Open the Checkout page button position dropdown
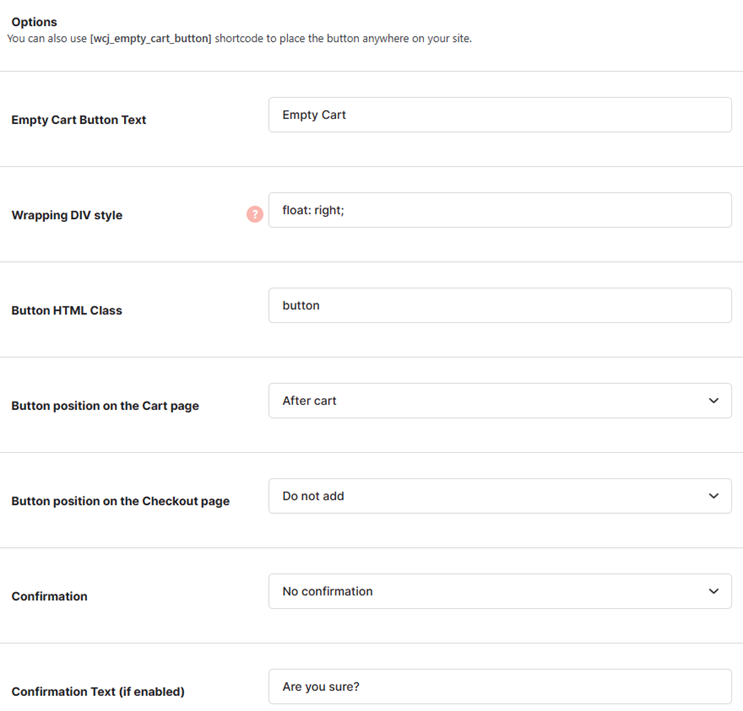Image resolution: width=743 pixels, height=711 pixels. point(500,496)
